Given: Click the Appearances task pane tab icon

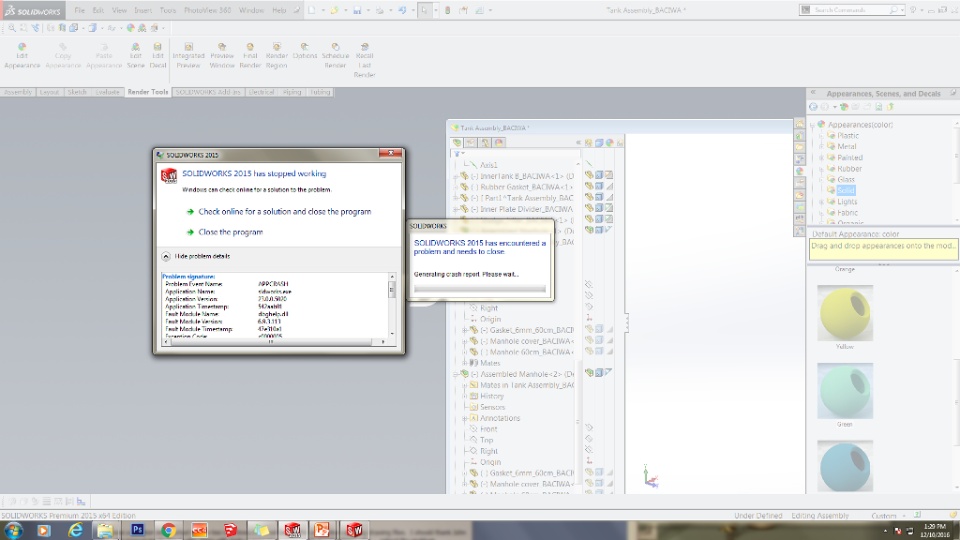Looking at the screenshot, I should tap(800, 171).
